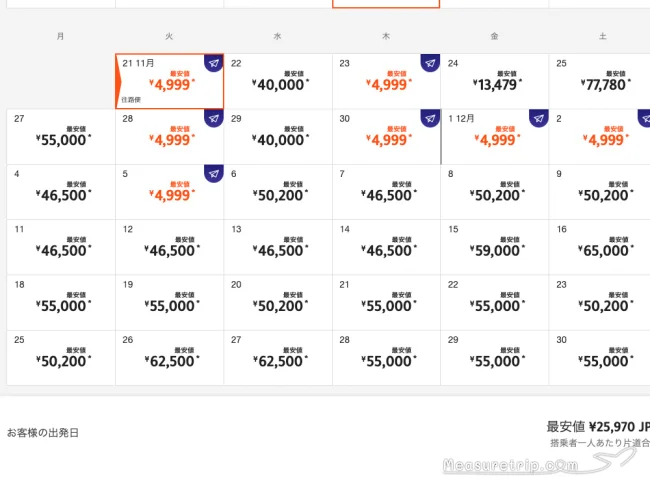Click the plane badge on 5 December

coord(213,174)
